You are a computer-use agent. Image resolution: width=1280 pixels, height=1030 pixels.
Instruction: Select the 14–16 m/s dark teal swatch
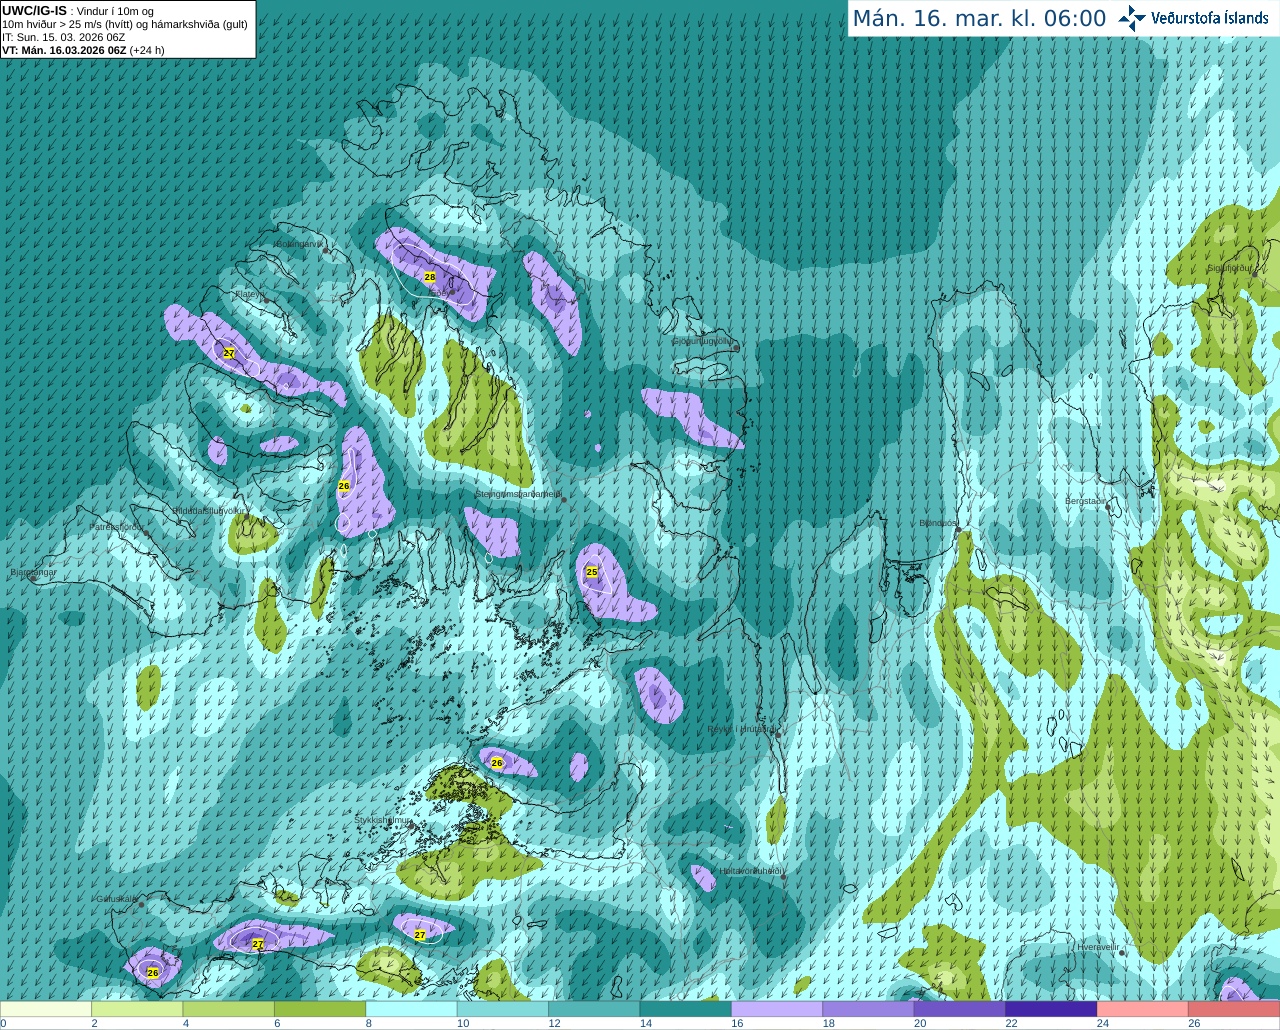click(686, 1009)
